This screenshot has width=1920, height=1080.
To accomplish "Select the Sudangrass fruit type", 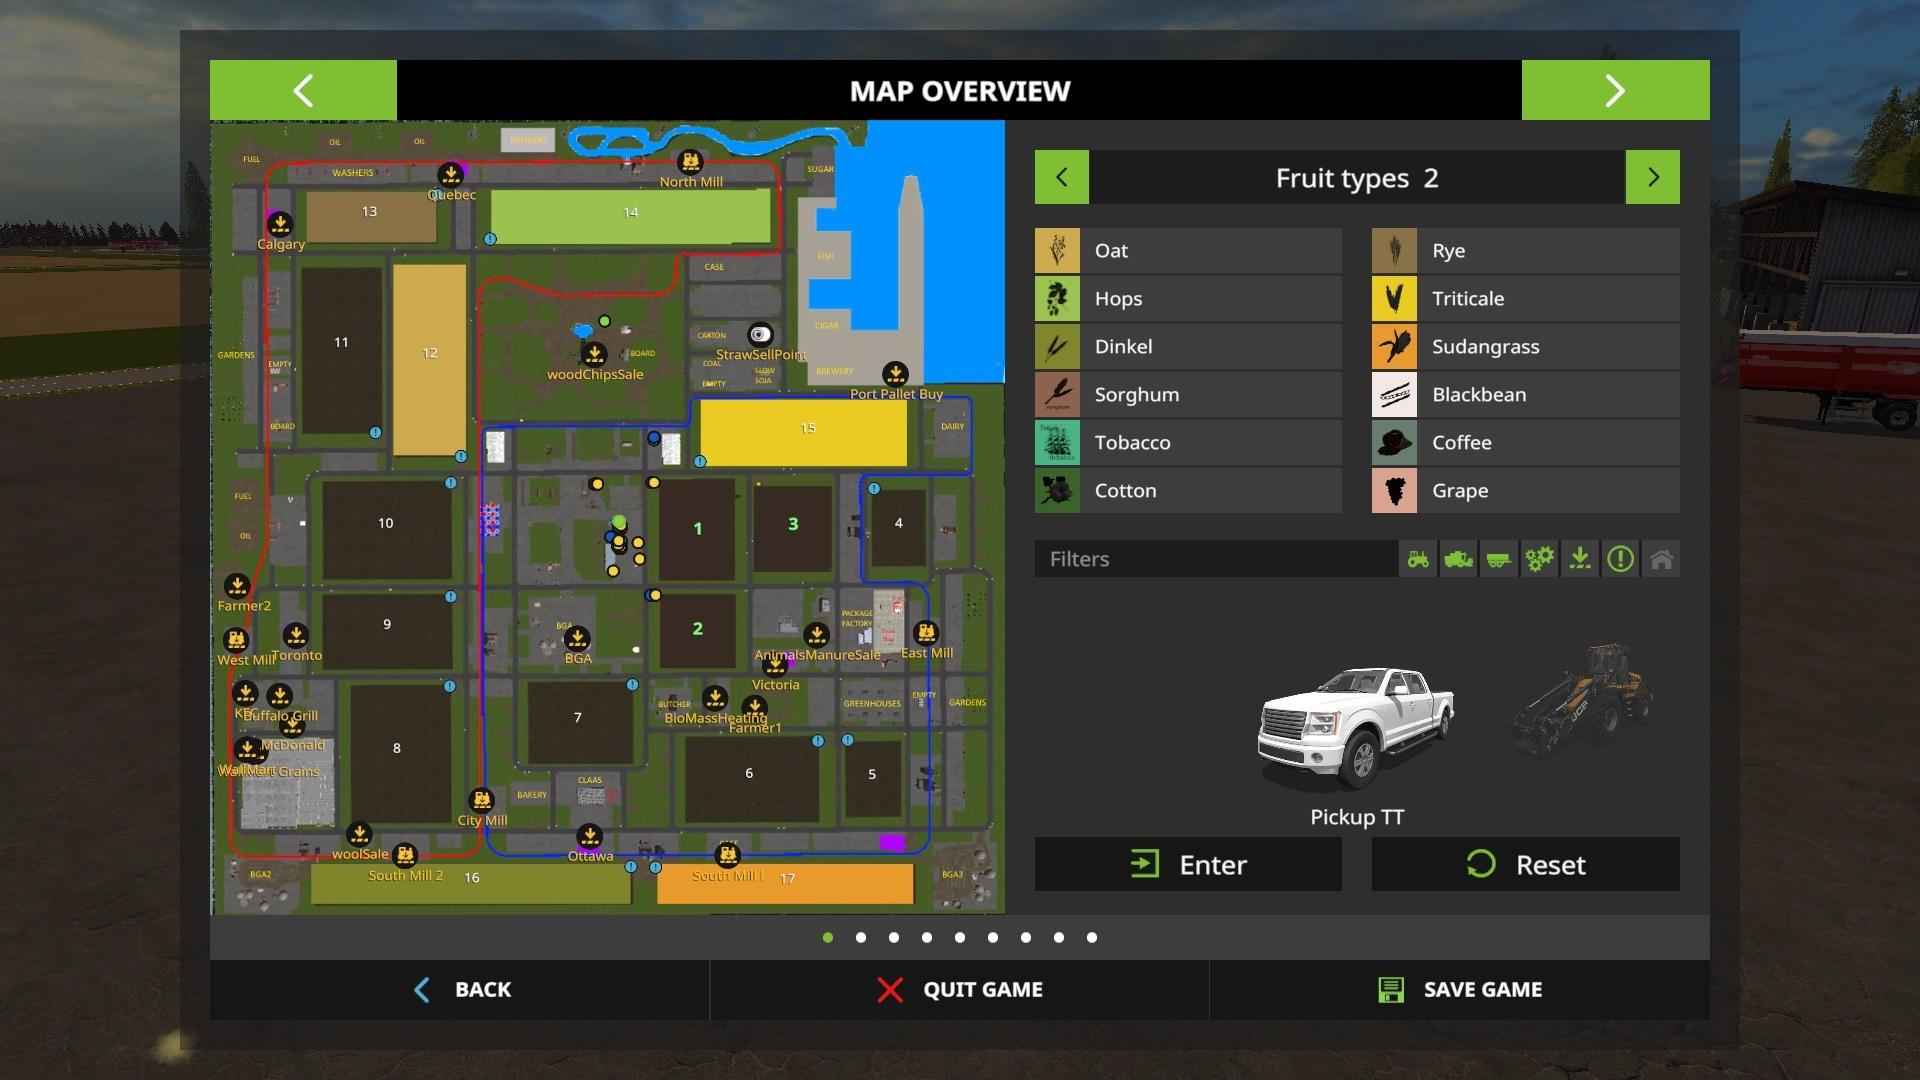I will (1525, 346).
